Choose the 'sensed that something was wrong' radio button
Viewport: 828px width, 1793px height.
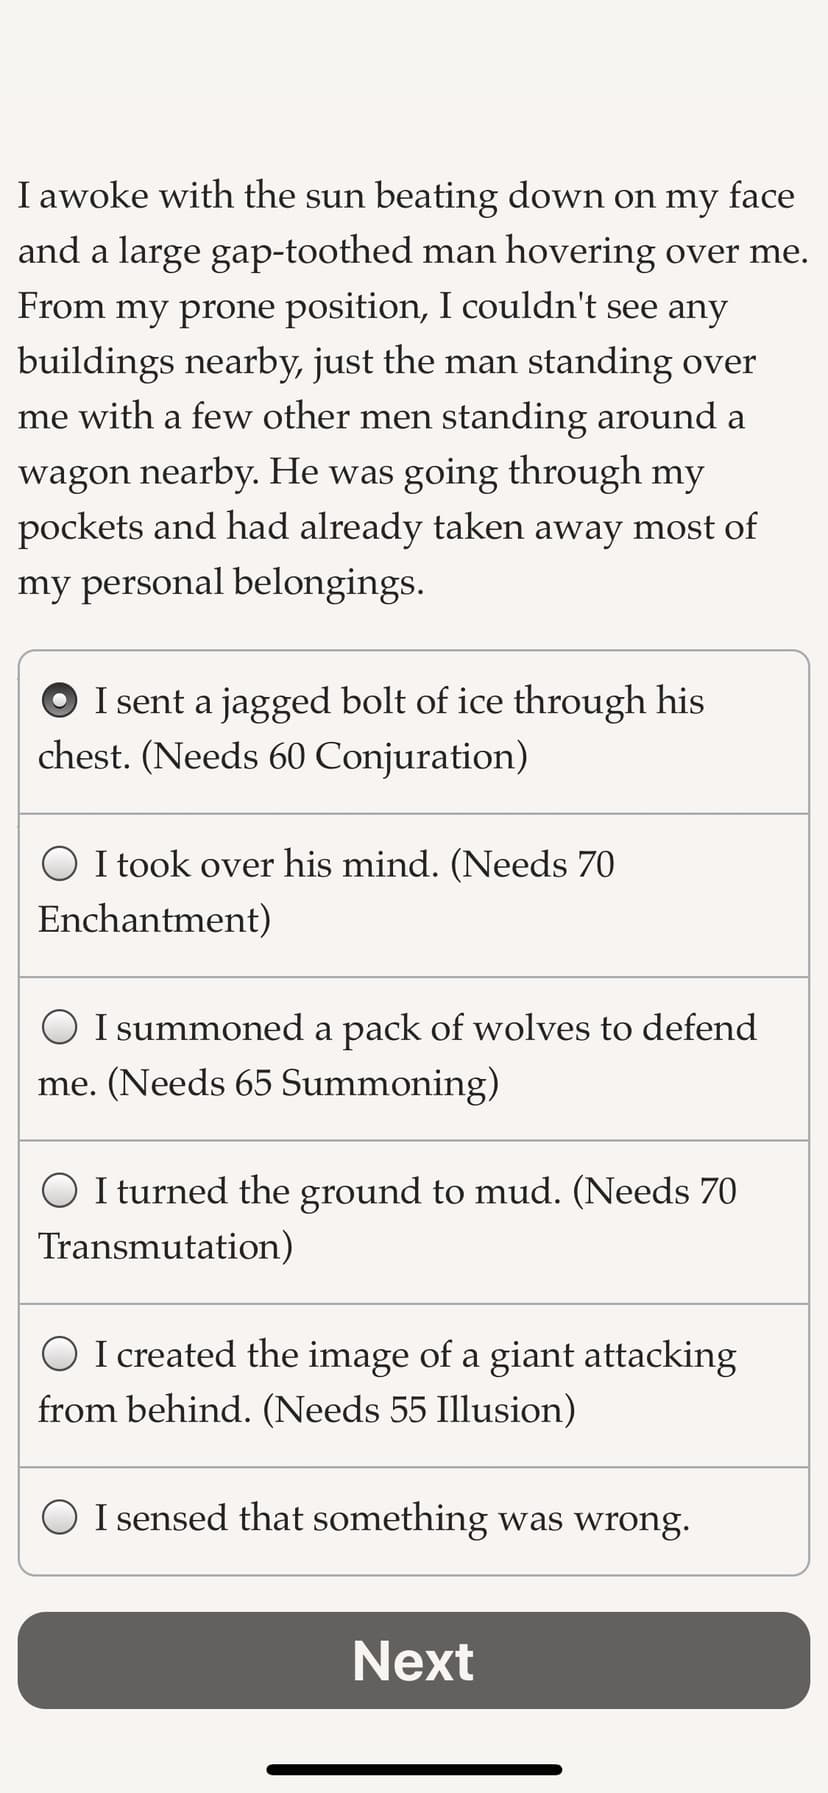coord(60,1518)
